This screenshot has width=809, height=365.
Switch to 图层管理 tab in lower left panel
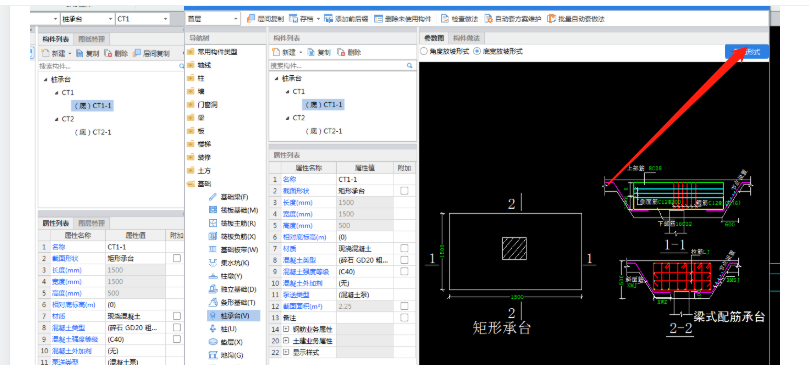(91, 223)
